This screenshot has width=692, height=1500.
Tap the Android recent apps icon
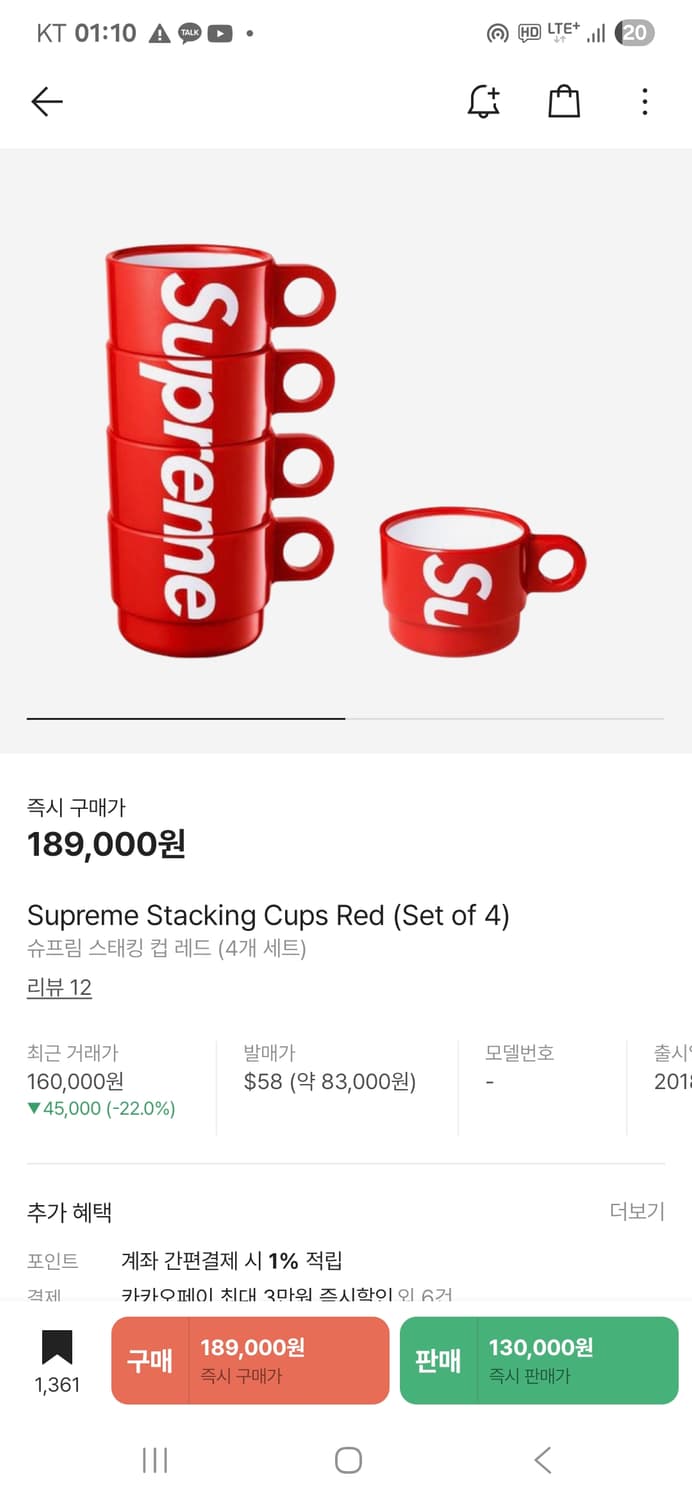coord(155,1460)
